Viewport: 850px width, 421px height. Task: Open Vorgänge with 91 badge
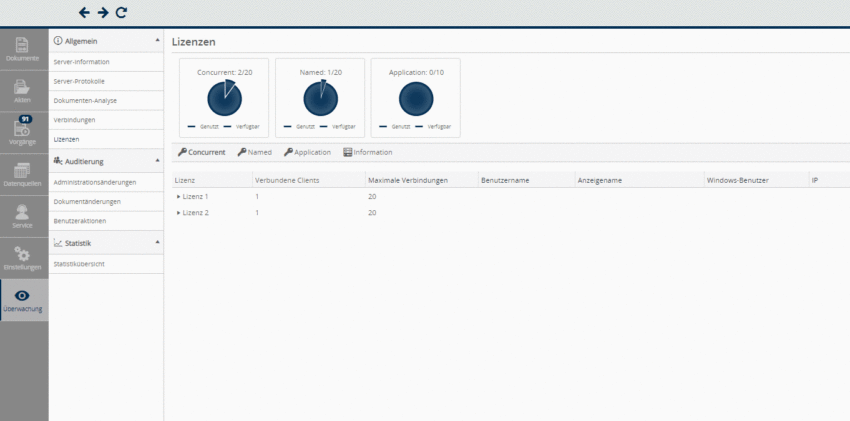[x=23, y=132]
